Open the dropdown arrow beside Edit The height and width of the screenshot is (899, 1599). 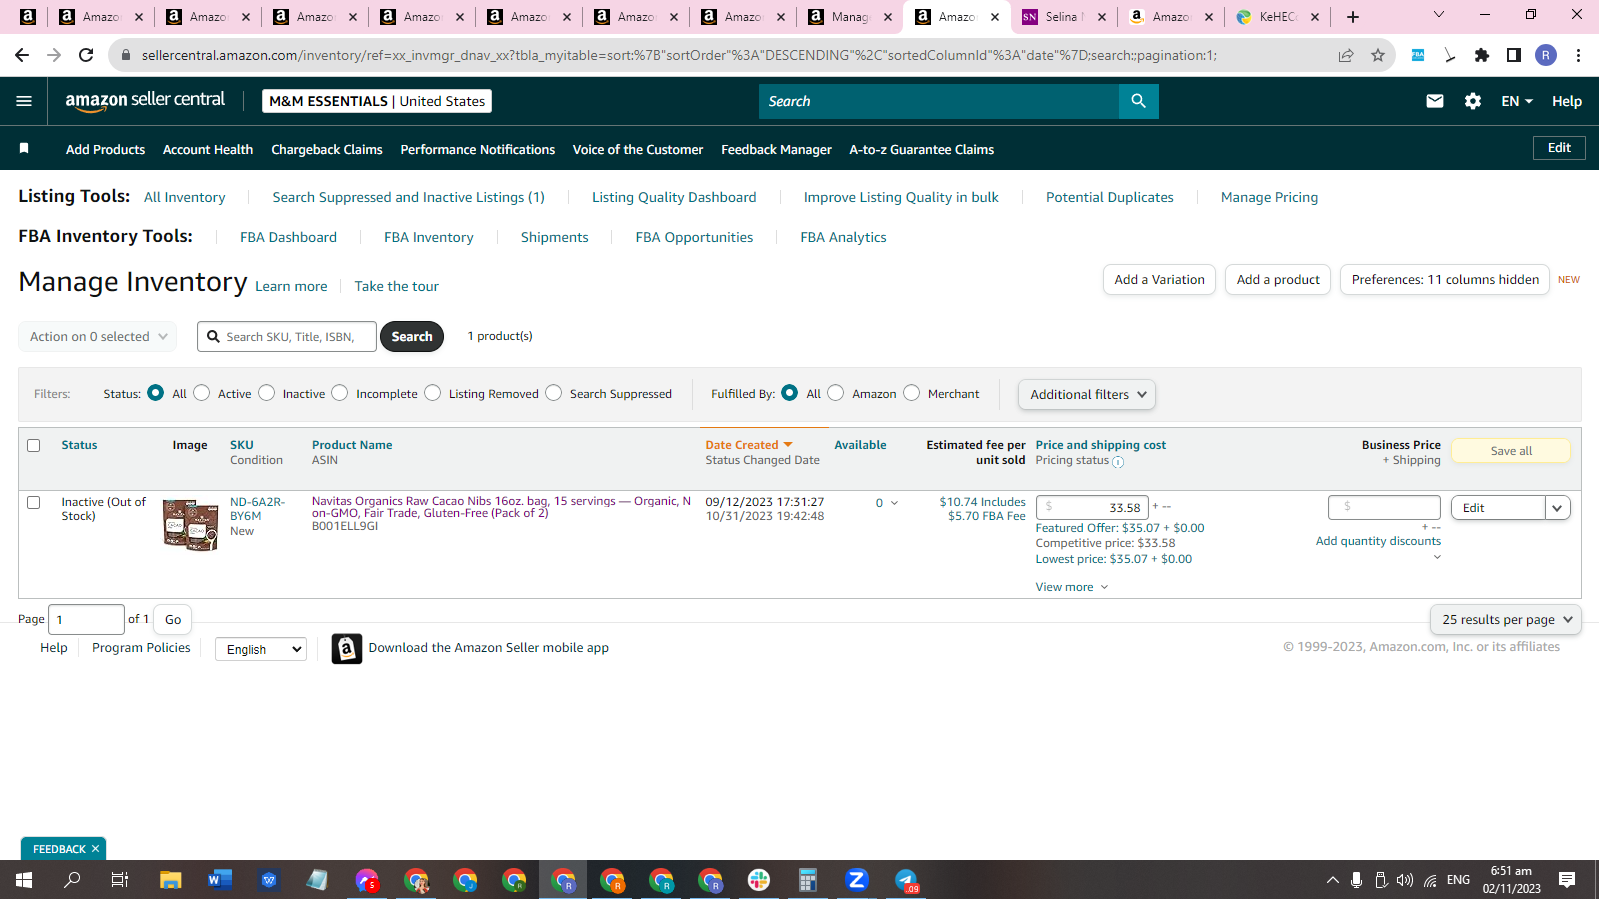[1557, 508]
